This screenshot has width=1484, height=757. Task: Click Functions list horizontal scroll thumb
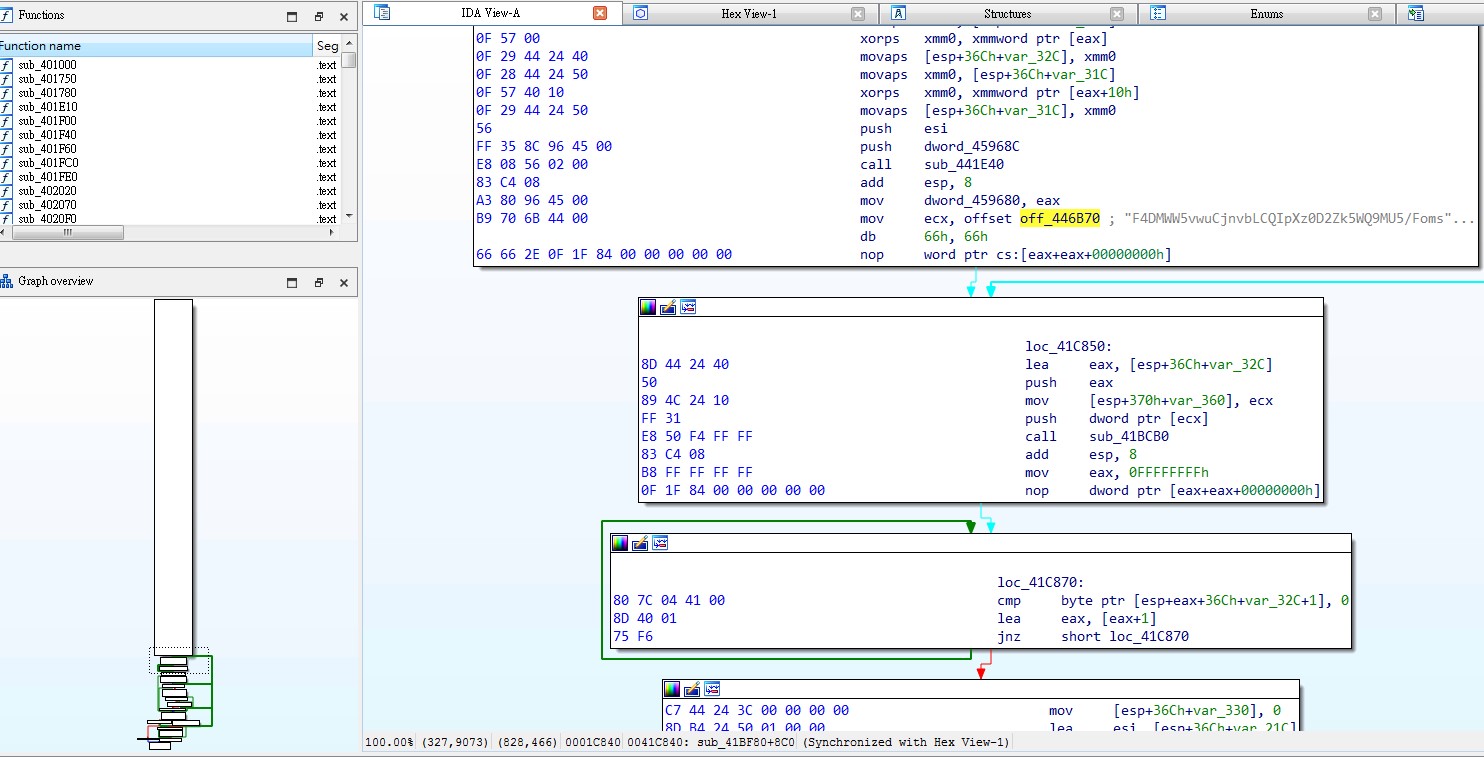[x=67, y=233]
